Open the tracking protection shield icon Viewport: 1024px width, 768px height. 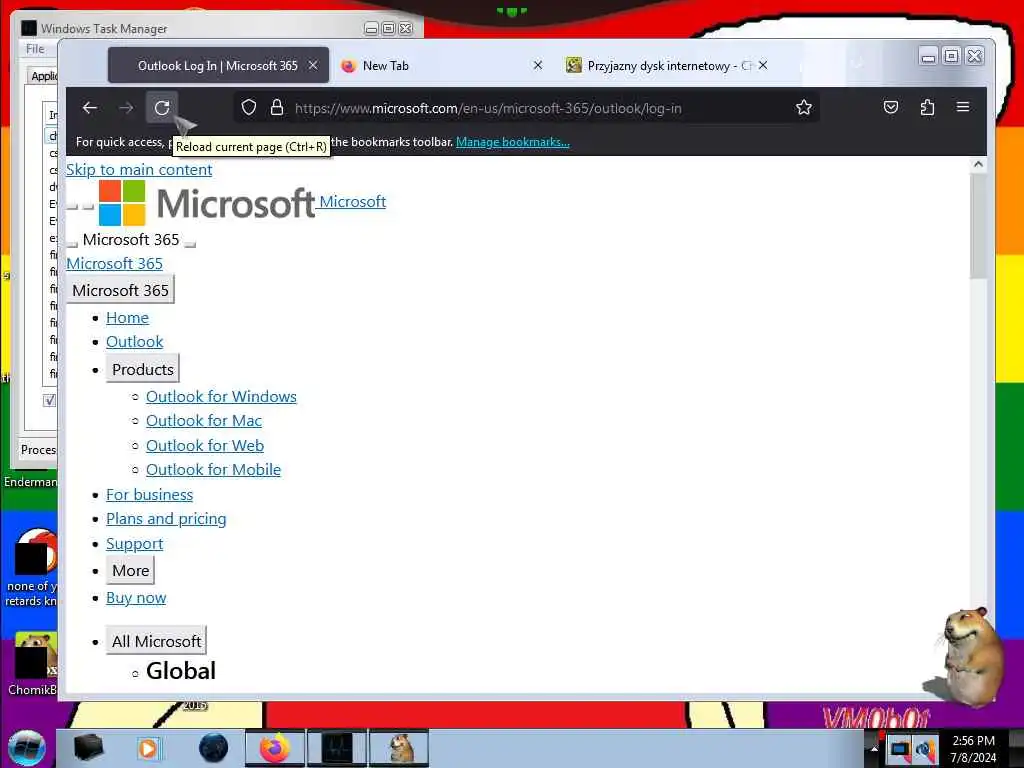tap(249, 108)
